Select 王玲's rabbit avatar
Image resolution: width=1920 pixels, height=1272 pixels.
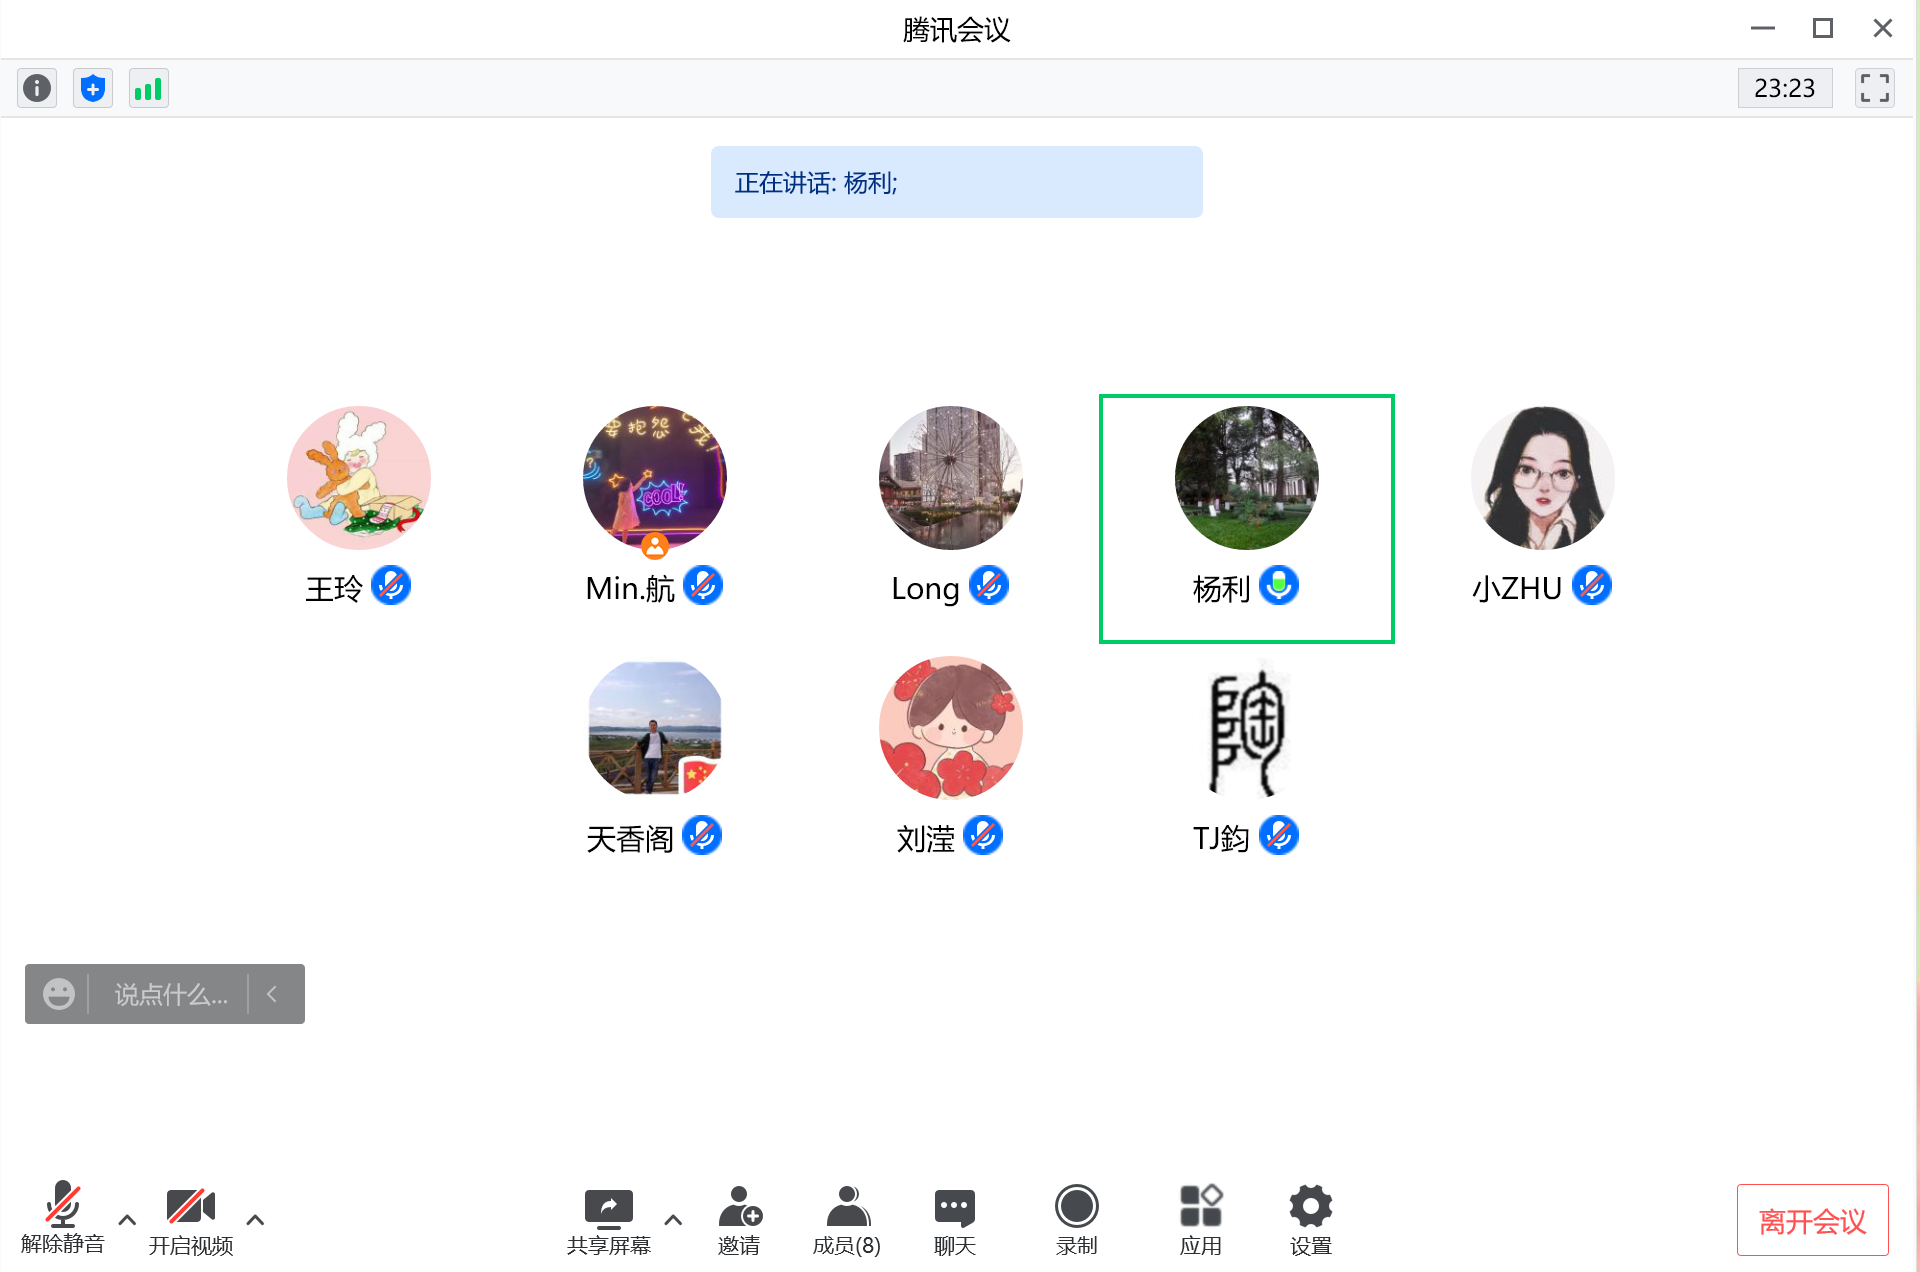tap(359, 478)
